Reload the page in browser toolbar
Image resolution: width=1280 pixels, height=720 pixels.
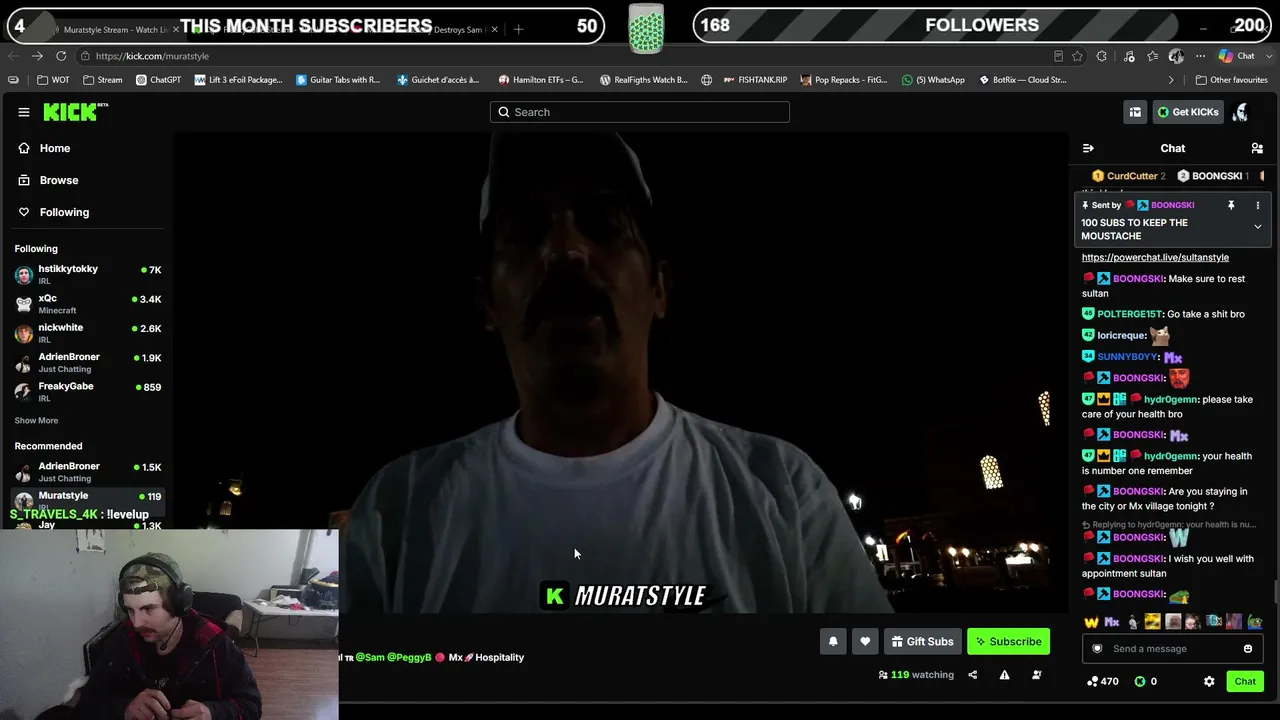click(61, 56)
